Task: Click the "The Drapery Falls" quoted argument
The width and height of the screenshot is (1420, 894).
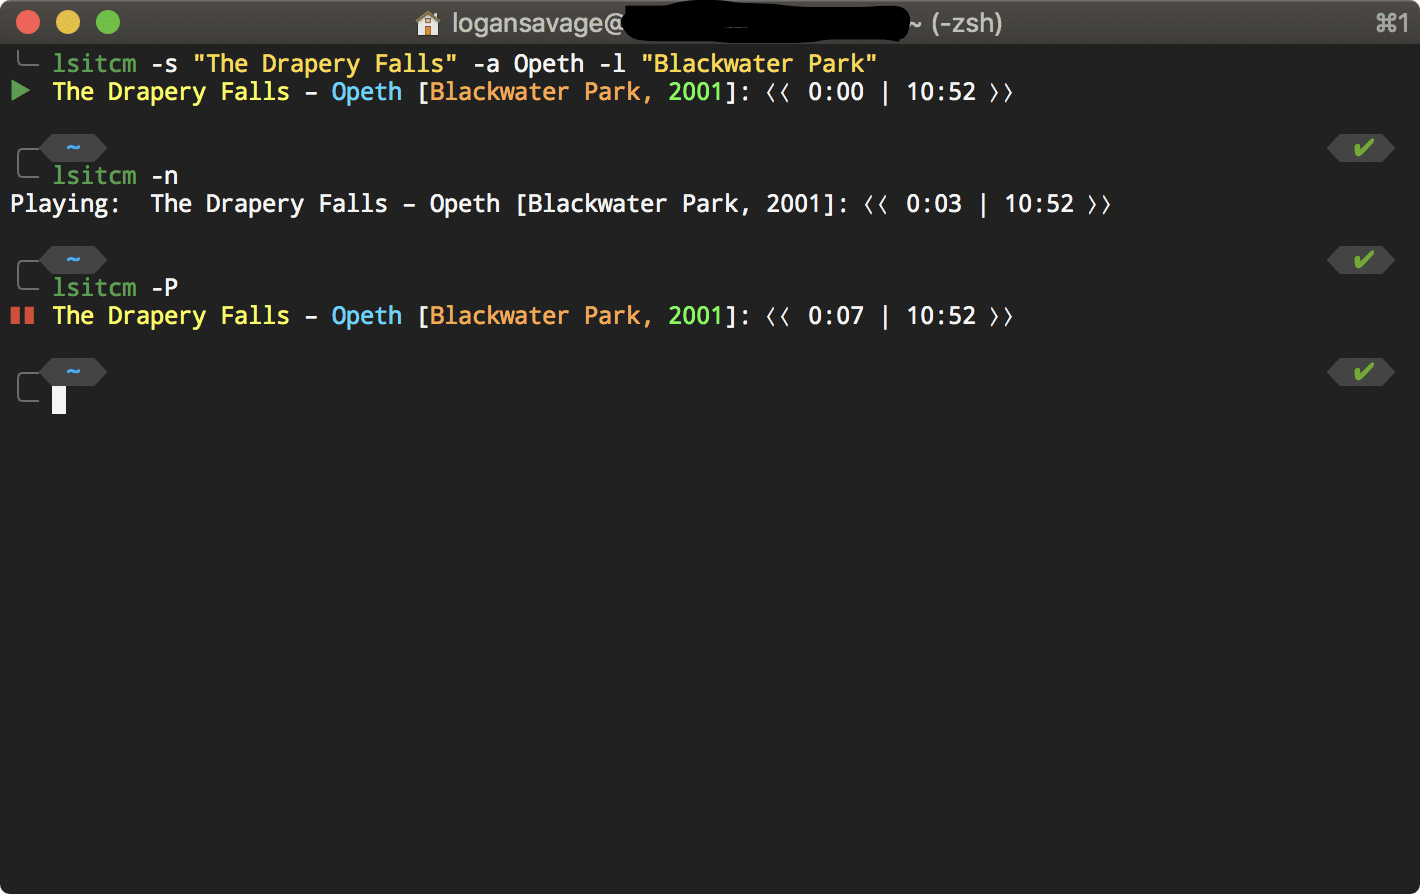Action: 325,64
